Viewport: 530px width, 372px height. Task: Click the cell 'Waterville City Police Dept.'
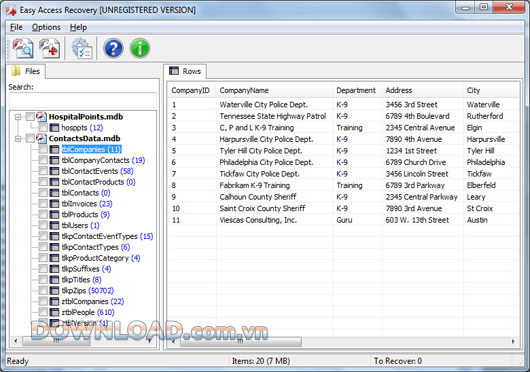coord(263,105)
